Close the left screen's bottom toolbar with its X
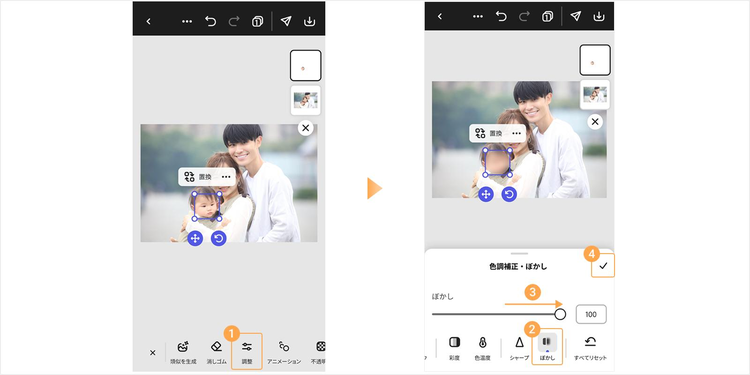This screenshot has width=750, height=375. coord(153,353)
